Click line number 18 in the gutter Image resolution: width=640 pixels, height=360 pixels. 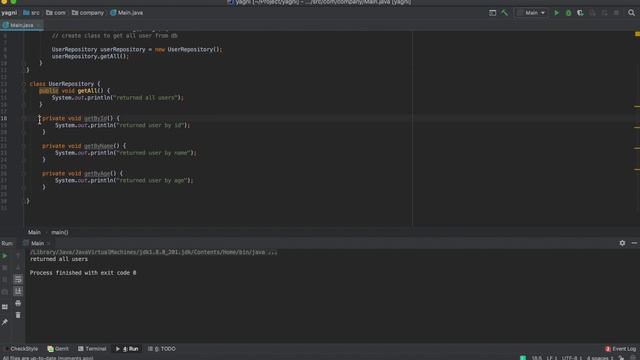coord(4,118)
